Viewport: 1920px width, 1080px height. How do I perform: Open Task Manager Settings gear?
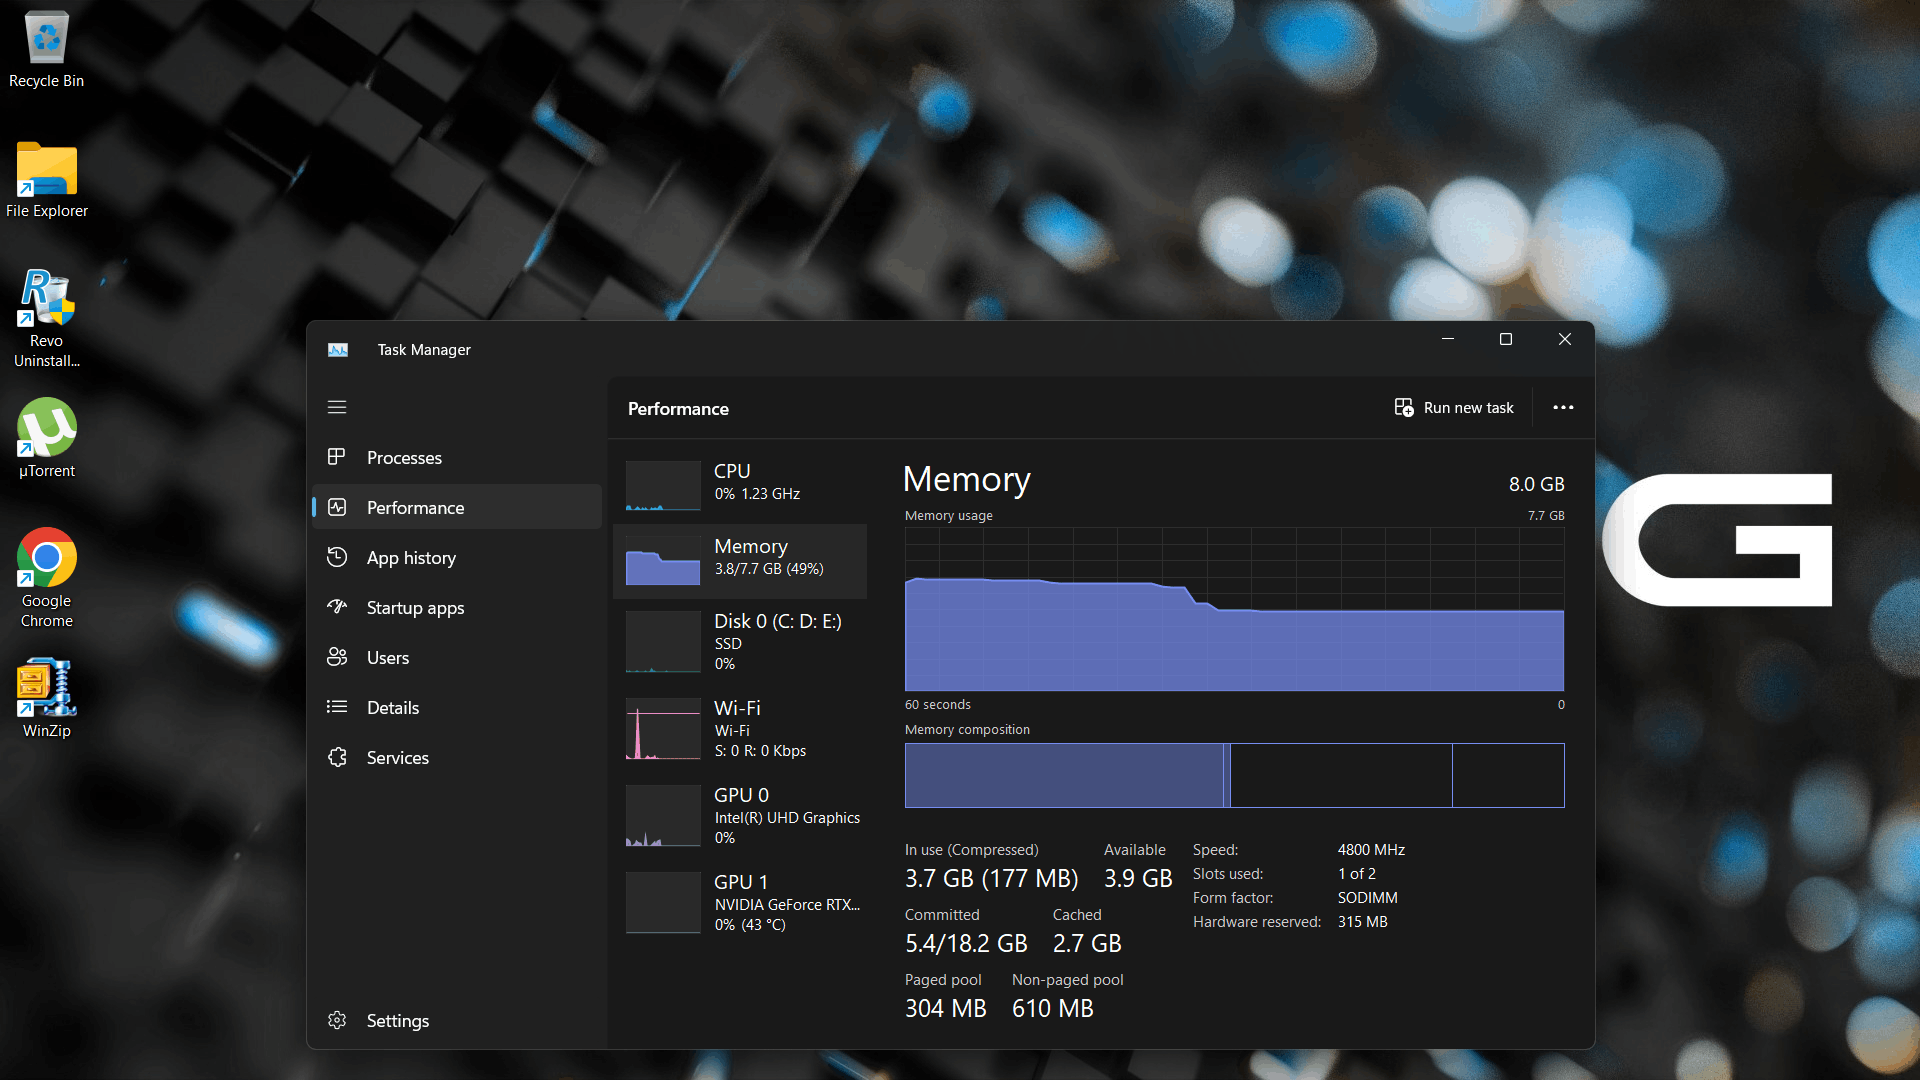pos(337,1020)
